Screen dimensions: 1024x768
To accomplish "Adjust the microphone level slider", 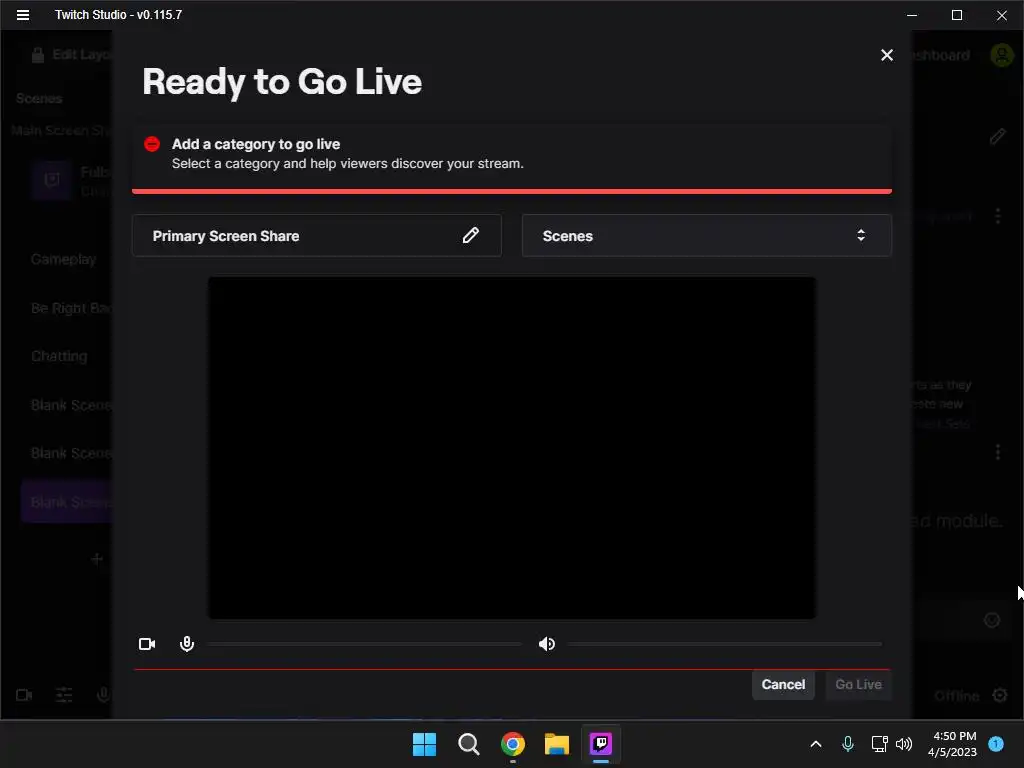I will click(x=364, y=644).
